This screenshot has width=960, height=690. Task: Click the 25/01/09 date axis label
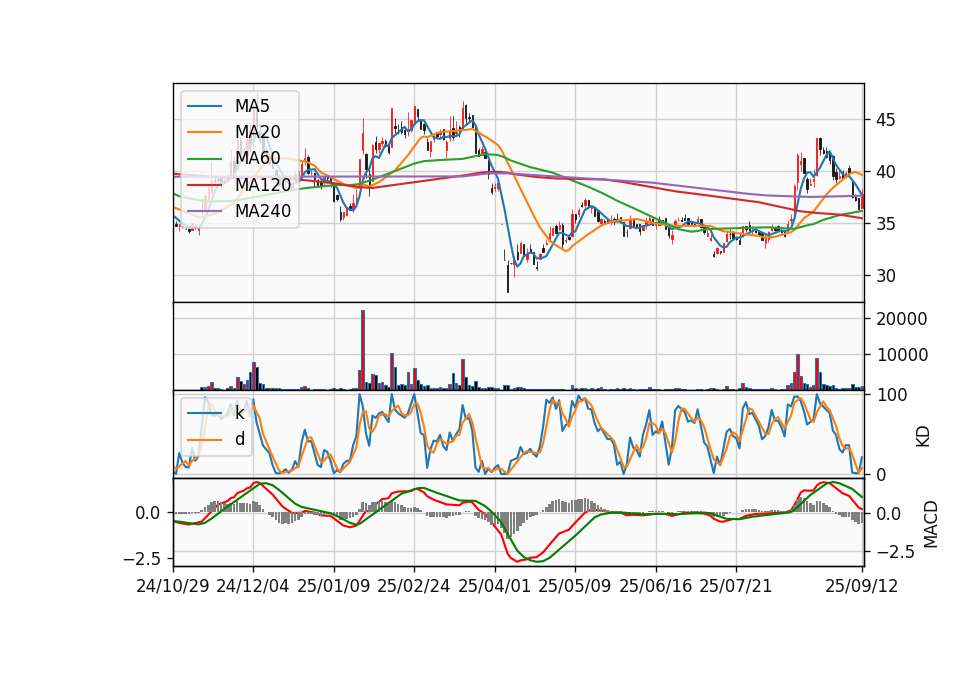coord(334,586)
